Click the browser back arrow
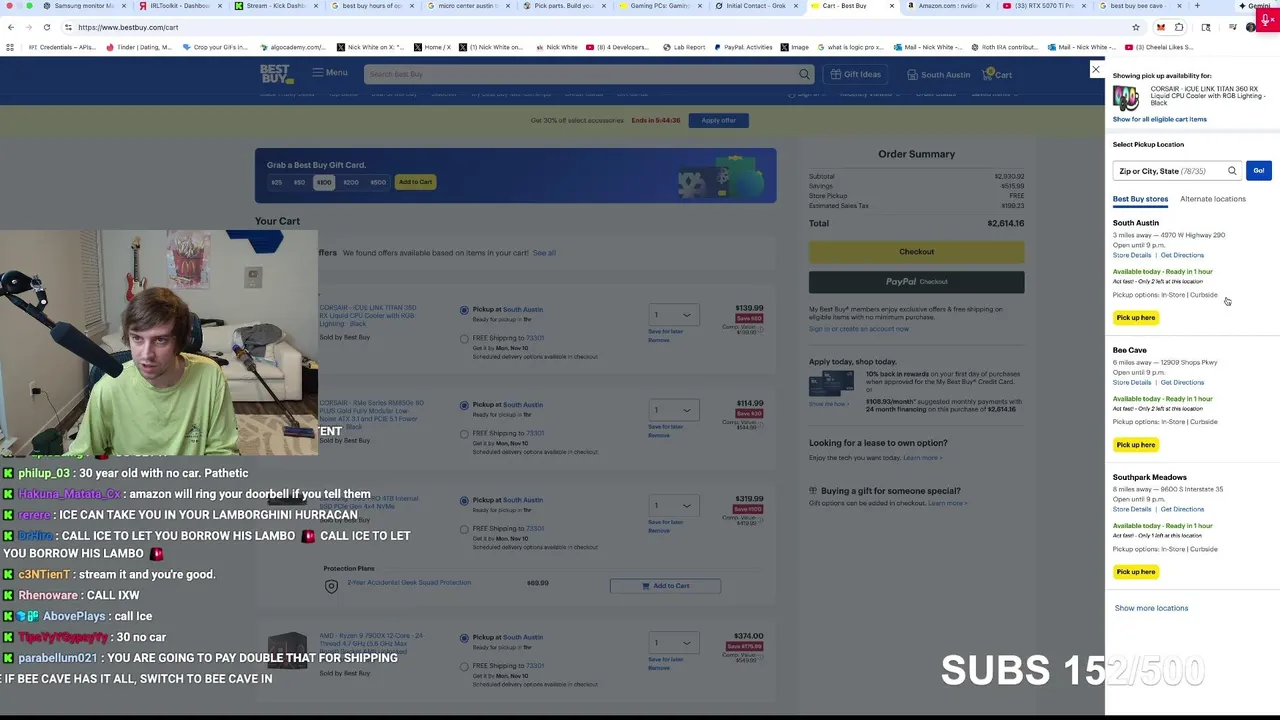The height and width of the screenshot is (720, 1280). click(10, 27)
